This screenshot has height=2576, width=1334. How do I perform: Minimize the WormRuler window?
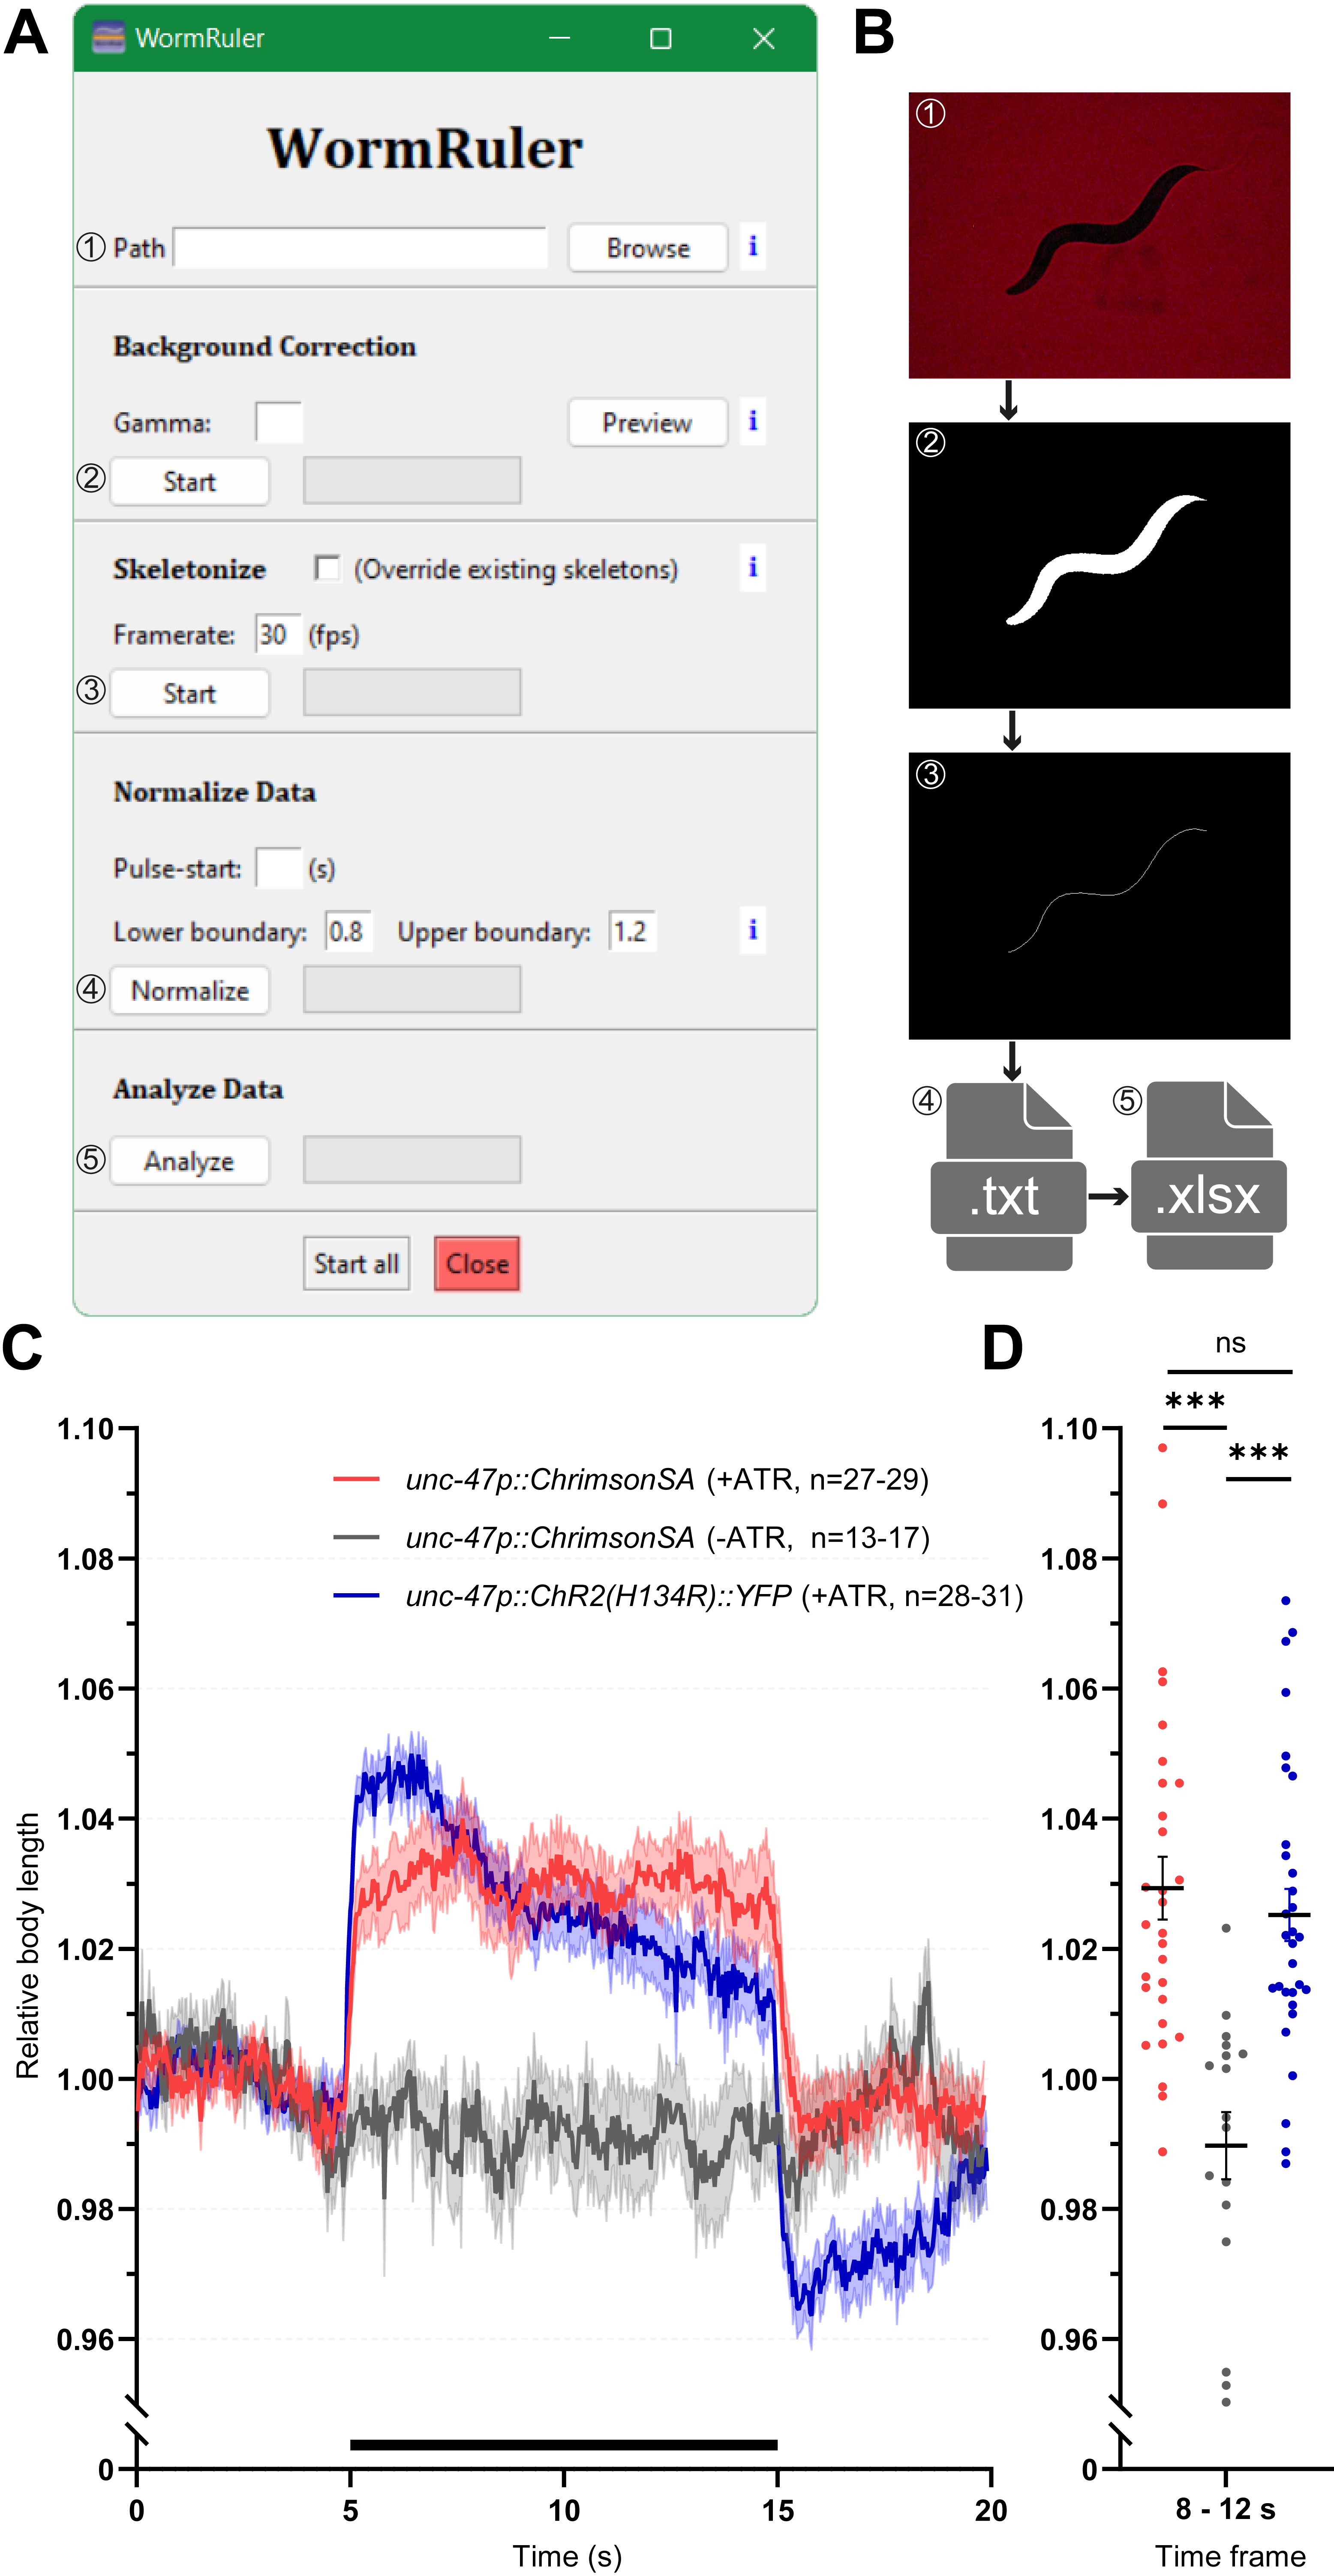click(x=560, y=38)
